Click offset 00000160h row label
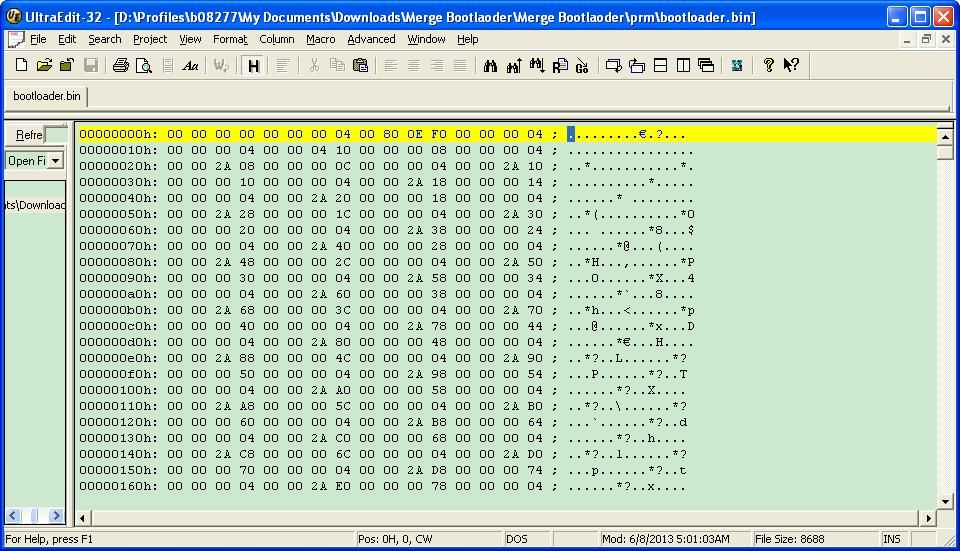 point(118,486)
